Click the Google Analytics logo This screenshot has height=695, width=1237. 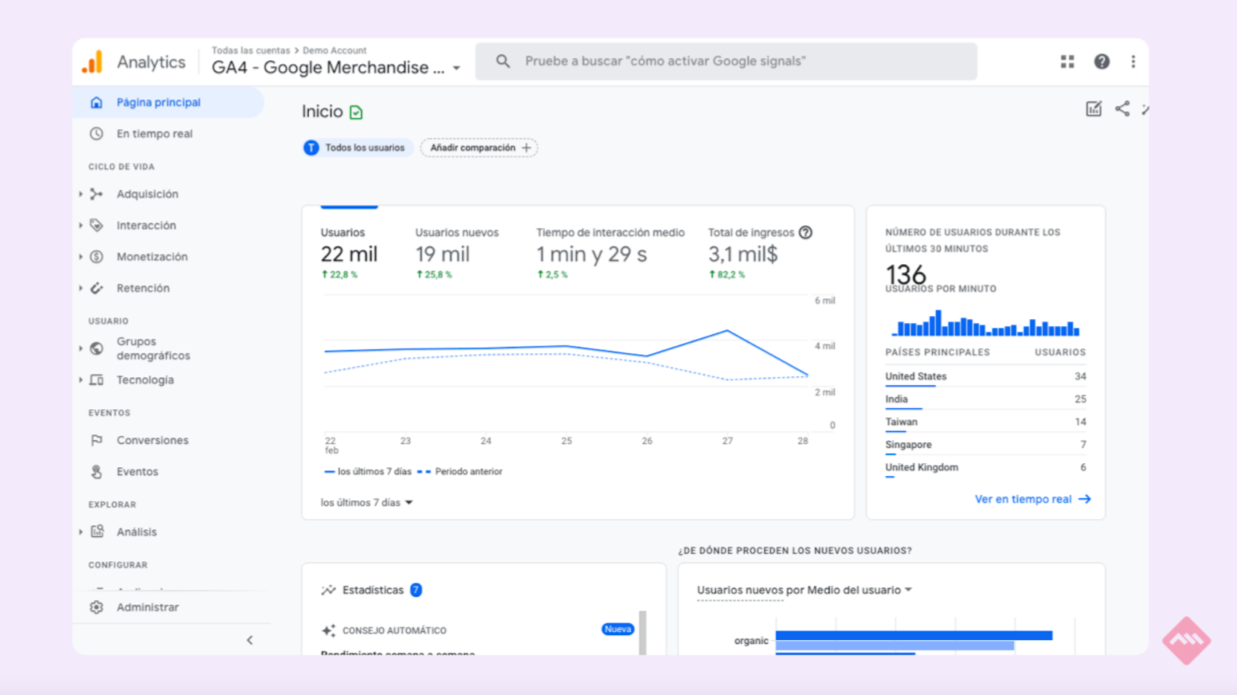(92, 62)
